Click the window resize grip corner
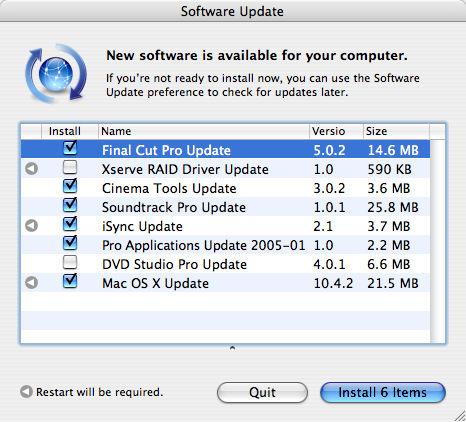This screenshot has width=466, height=422. [460, 416]
